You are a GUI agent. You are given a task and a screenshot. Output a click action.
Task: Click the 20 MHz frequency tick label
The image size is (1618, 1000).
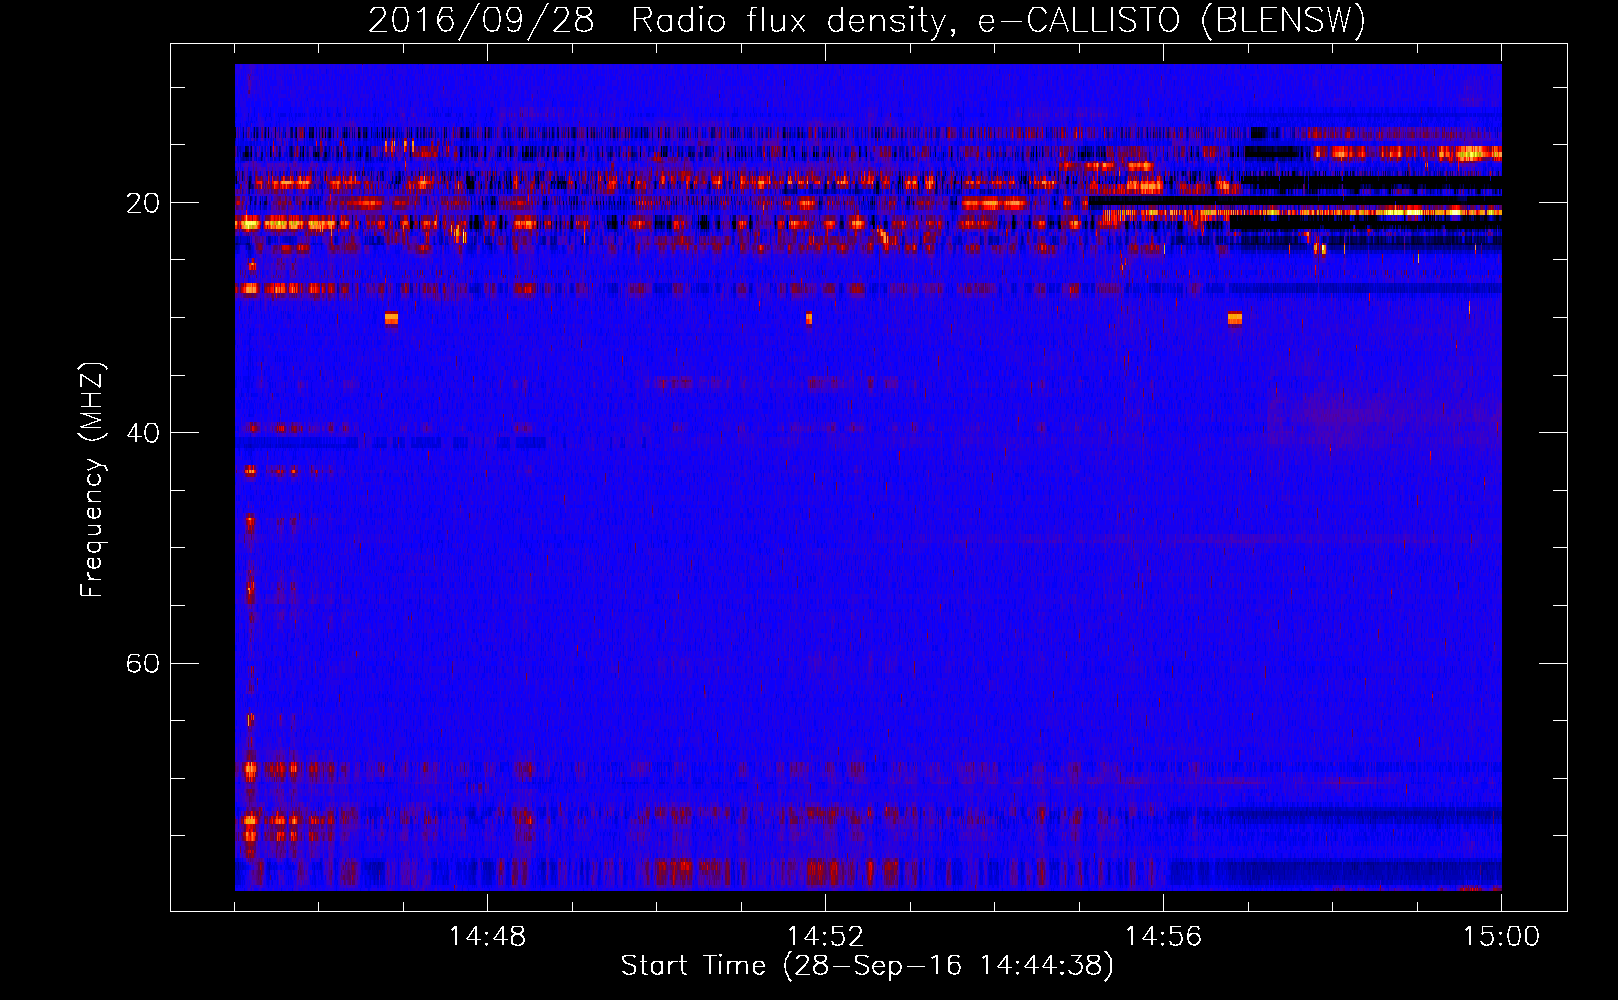(x=142, y=203)
